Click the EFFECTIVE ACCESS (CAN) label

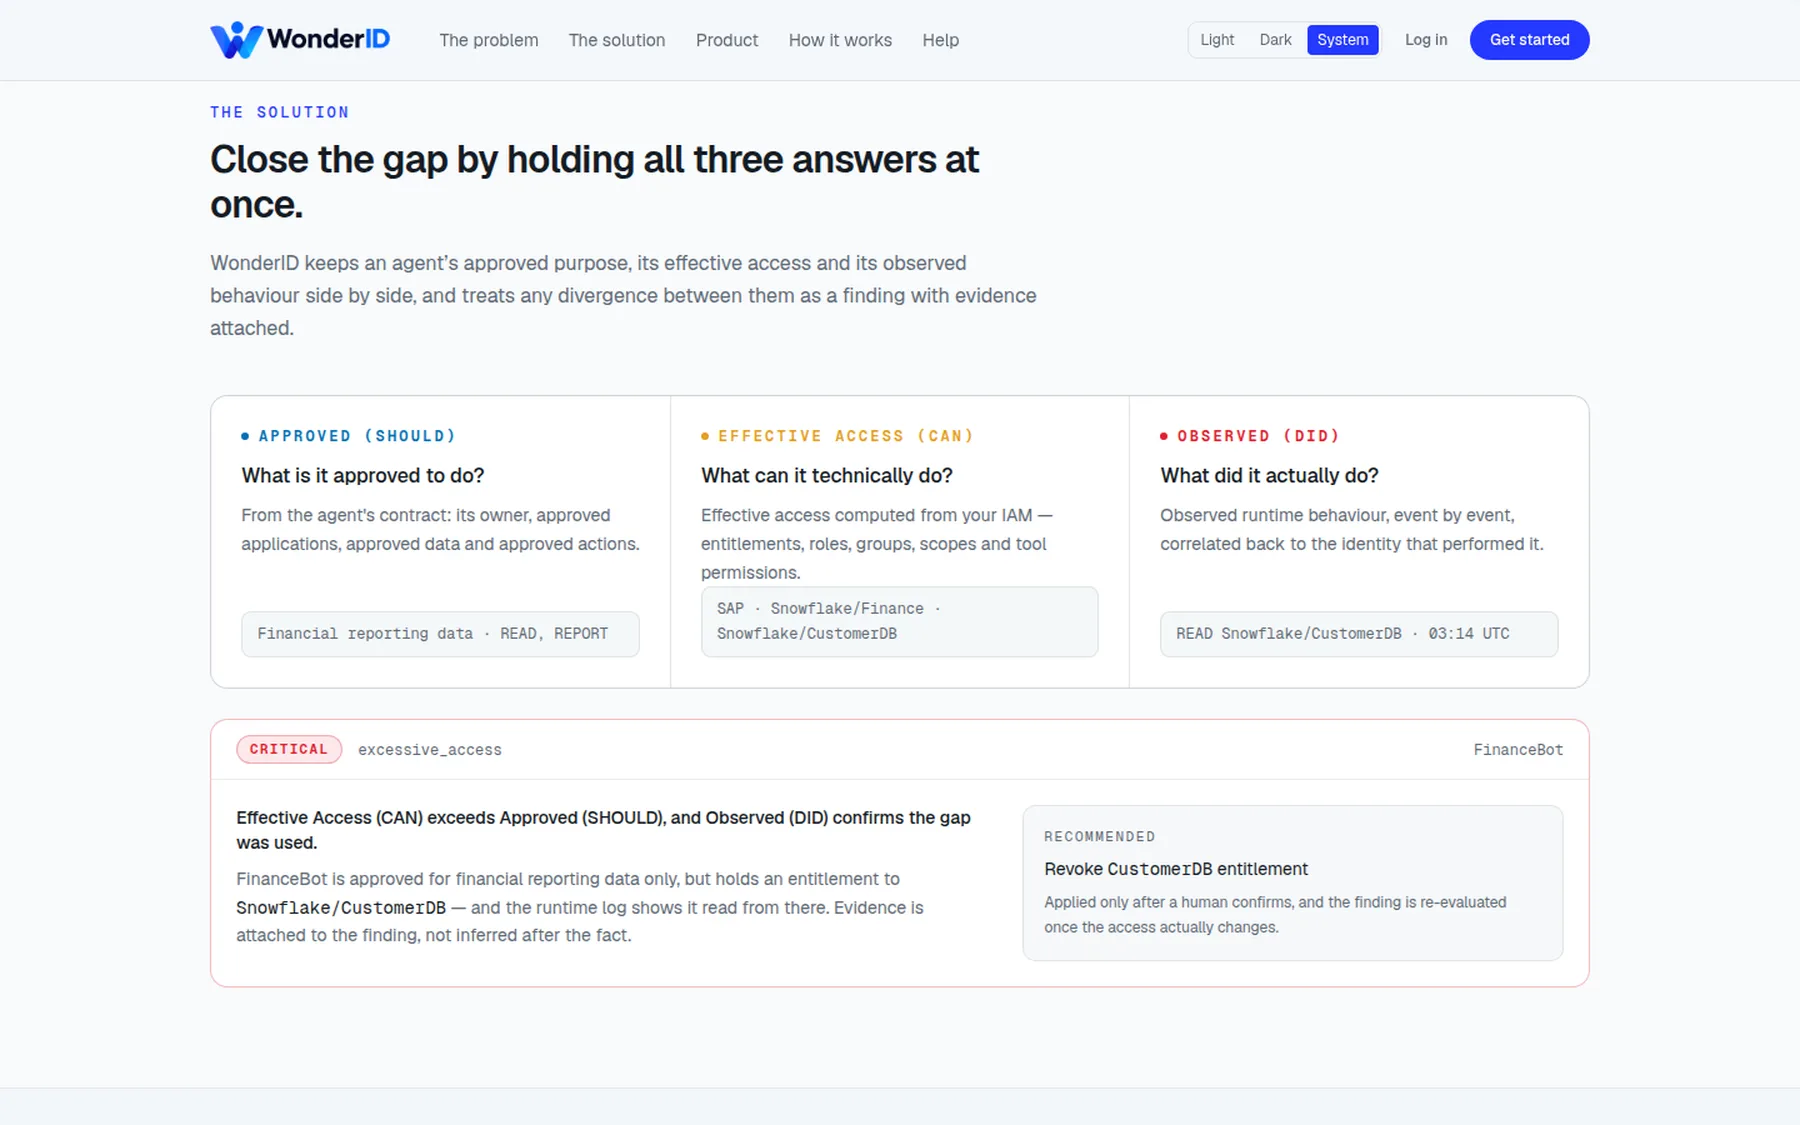(846, 436)
